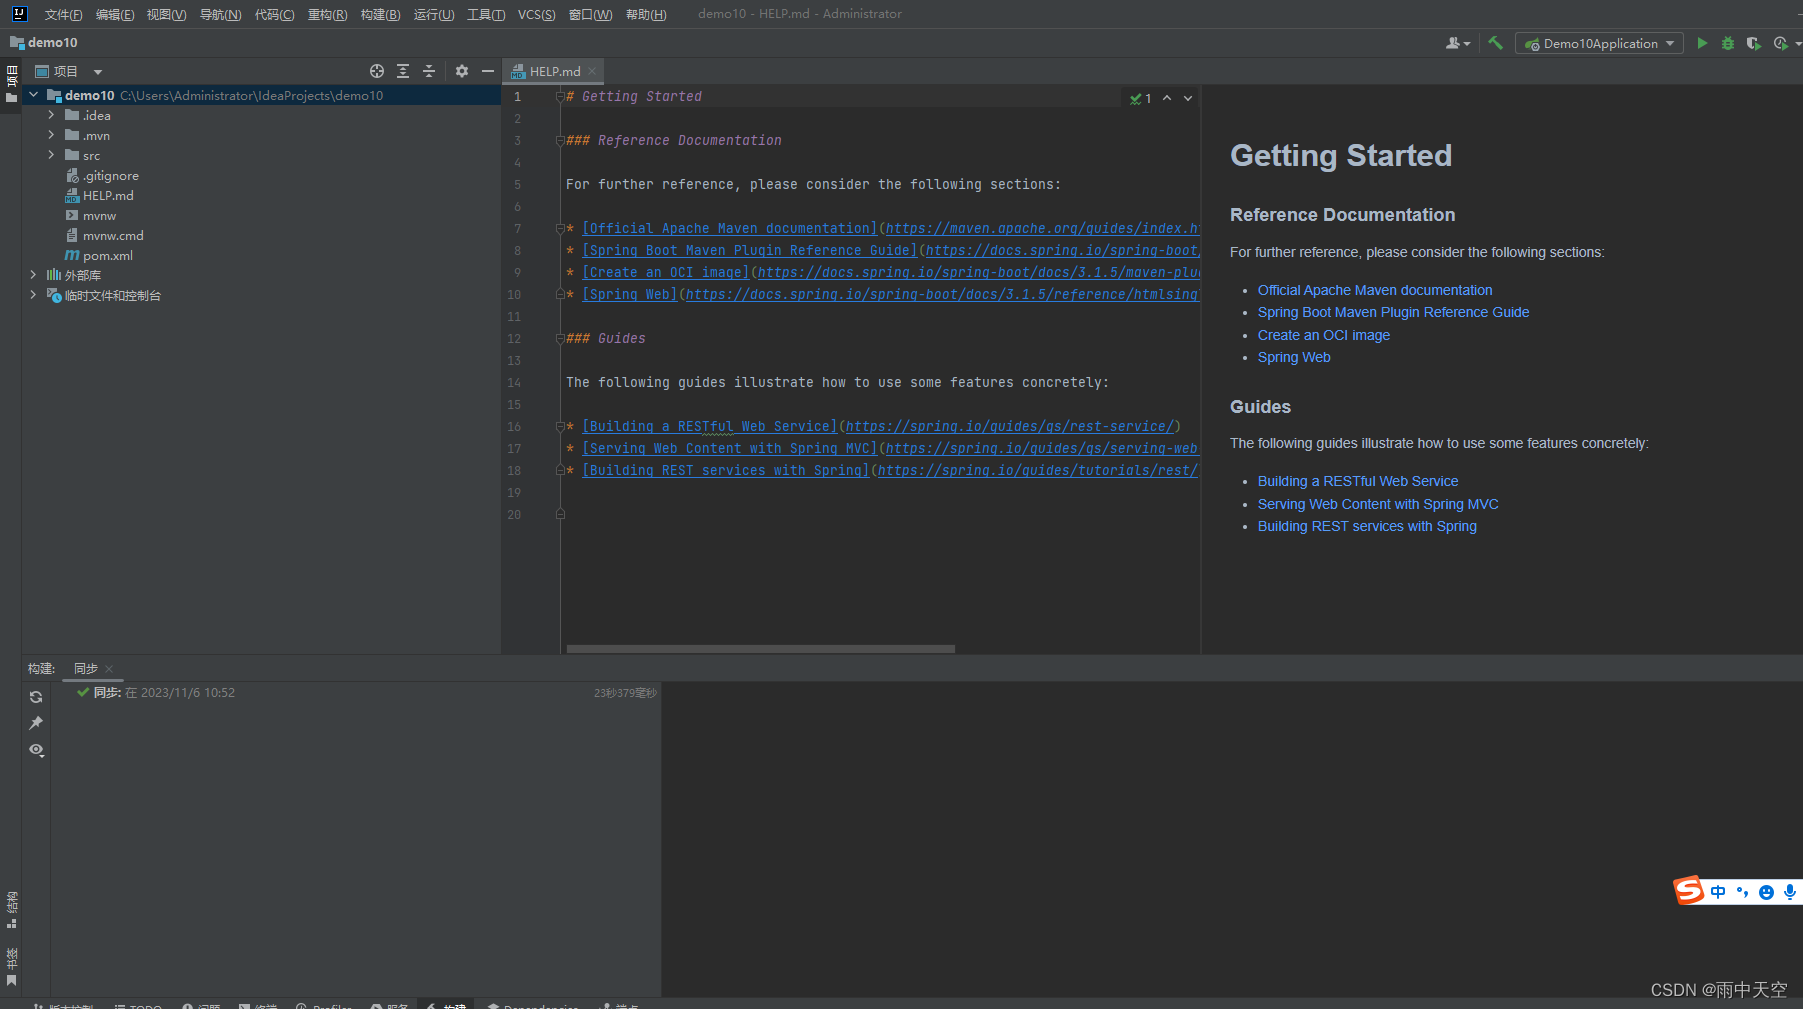The width and height of the screenshot is (1803, 1009).
Task: Select mvnw.cmd file in project tree
Action: 113,235
